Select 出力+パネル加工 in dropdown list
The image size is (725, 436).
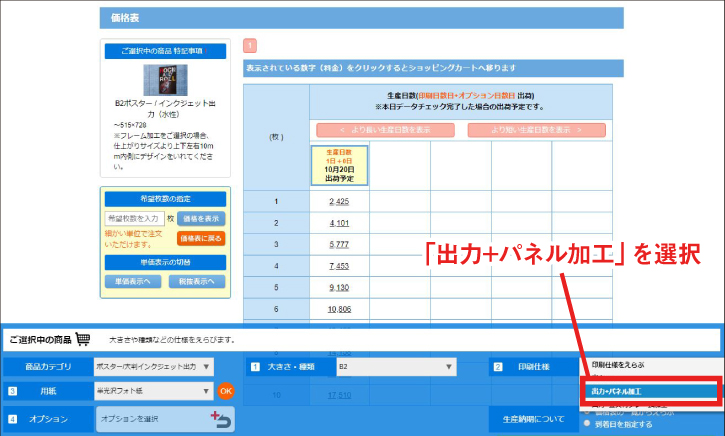pos(650,391)
